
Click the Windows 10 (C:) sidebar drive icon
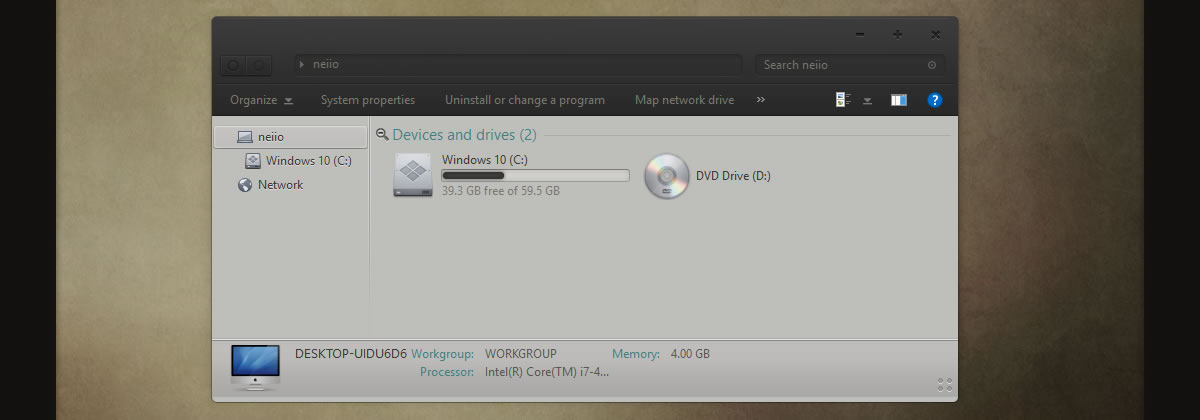(x=253, y=160)
